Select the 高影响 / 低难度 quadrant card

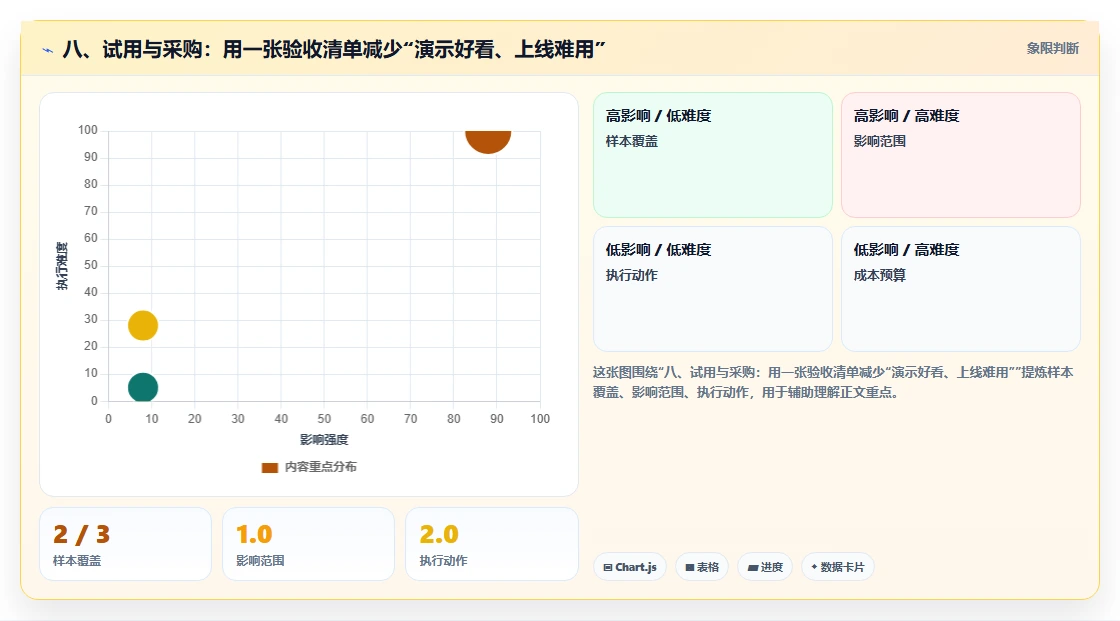tap(713, 155)
